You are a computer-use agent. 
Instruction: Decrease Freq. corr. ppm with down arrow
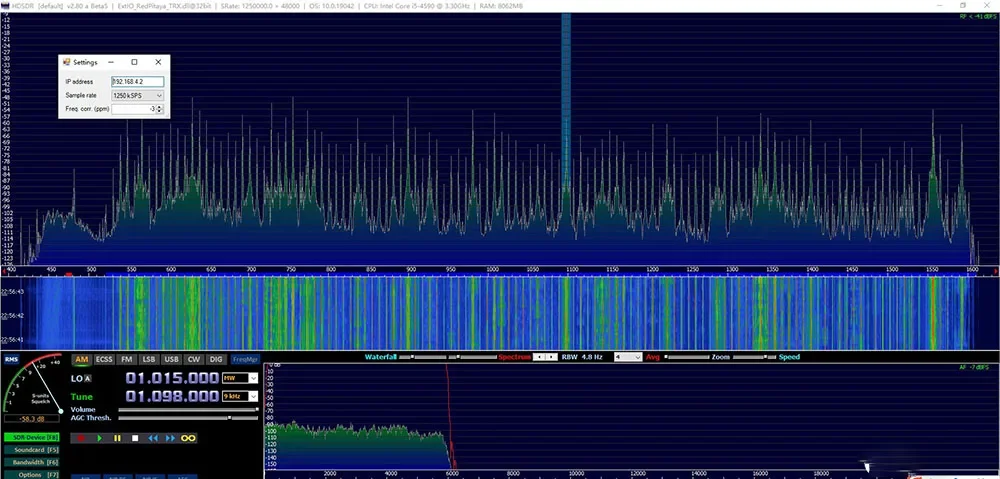click(159, 112)
